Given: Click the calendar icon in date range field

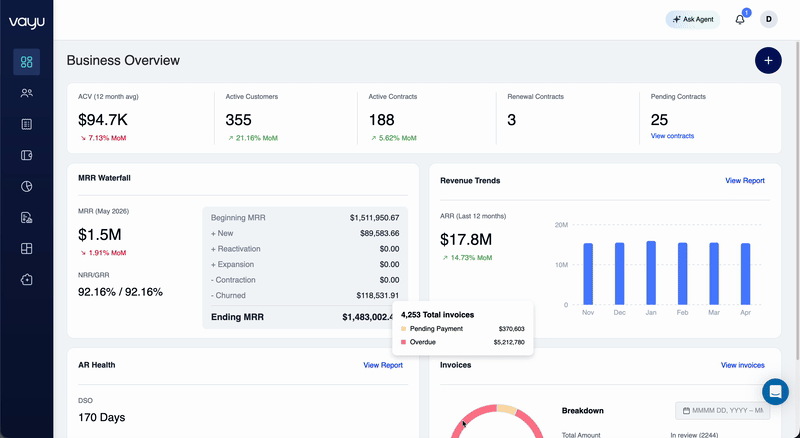Looking at the screenshot, I should coord(686,410).
